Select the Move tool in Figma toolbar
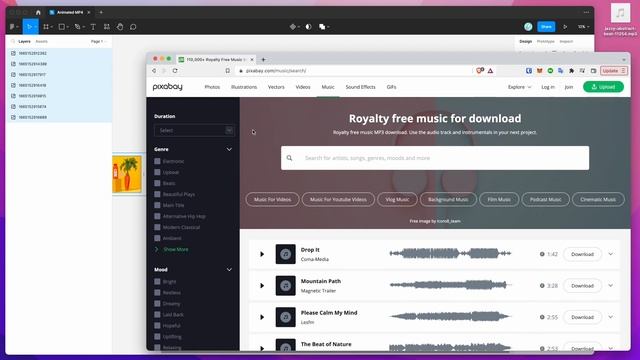640x360 pixels. [29, 27]
